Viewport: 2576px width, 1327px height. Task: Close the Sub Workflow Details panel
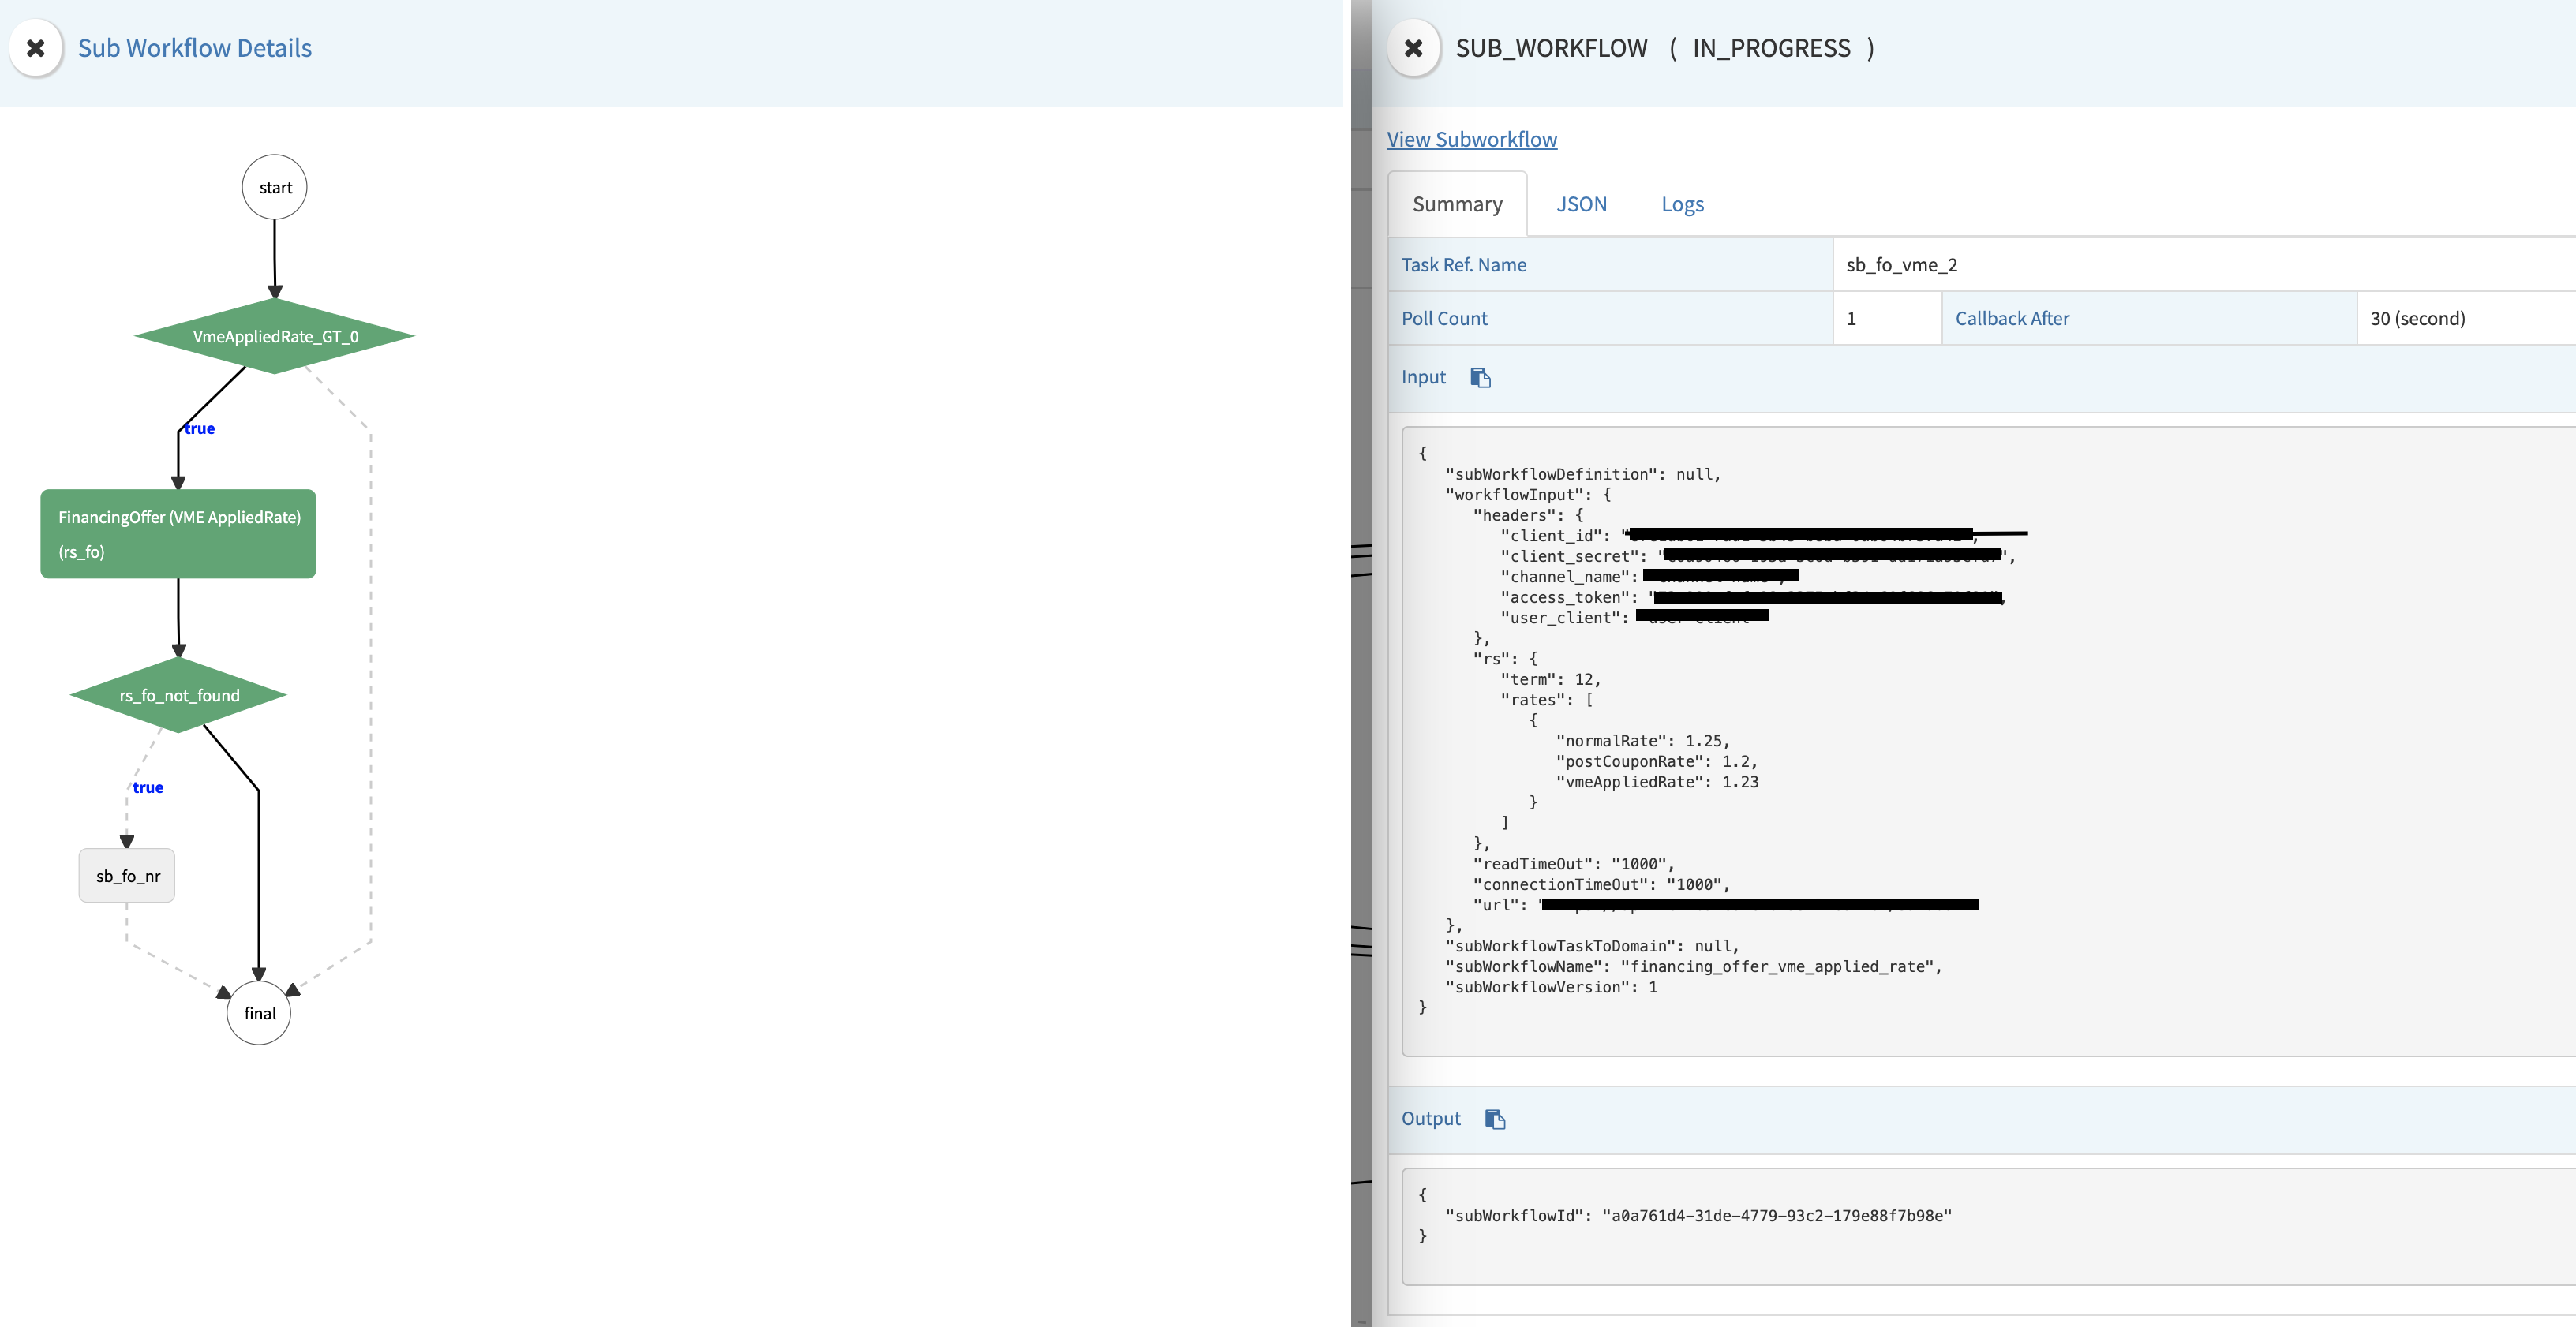pyautogui.click(x=36, y=48)
